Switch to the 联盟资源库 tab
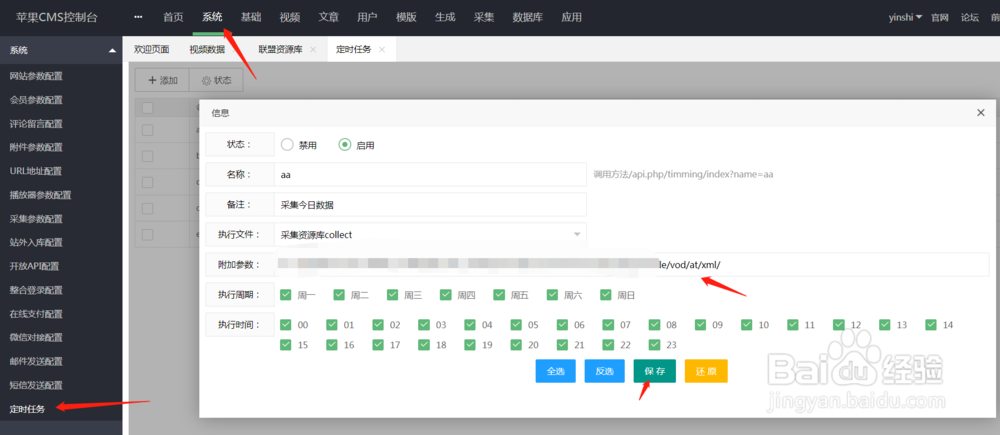This screenshot has height=435, width=1000. (281, 49)
